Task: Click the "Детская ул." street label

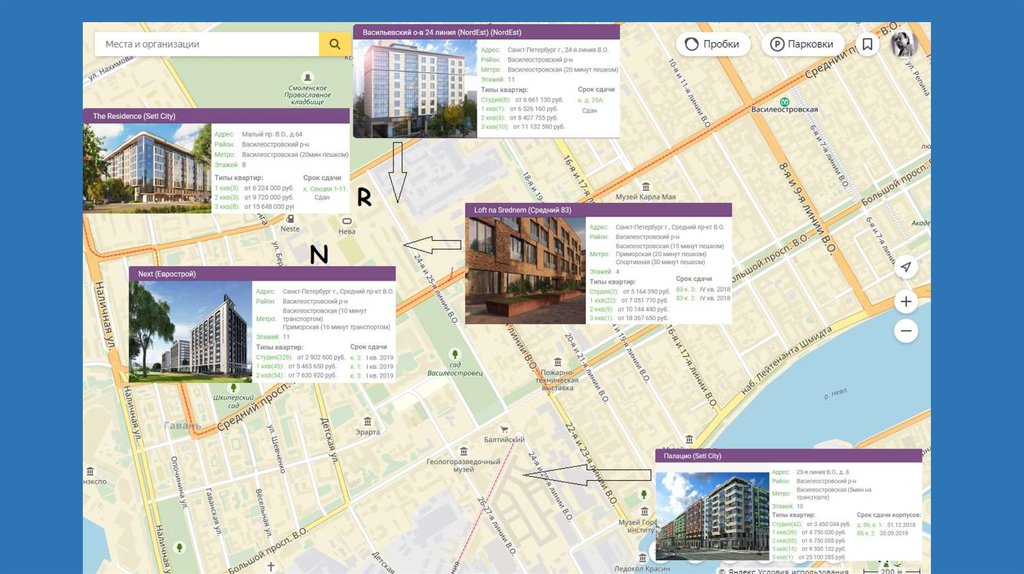Action: [329, 441]
